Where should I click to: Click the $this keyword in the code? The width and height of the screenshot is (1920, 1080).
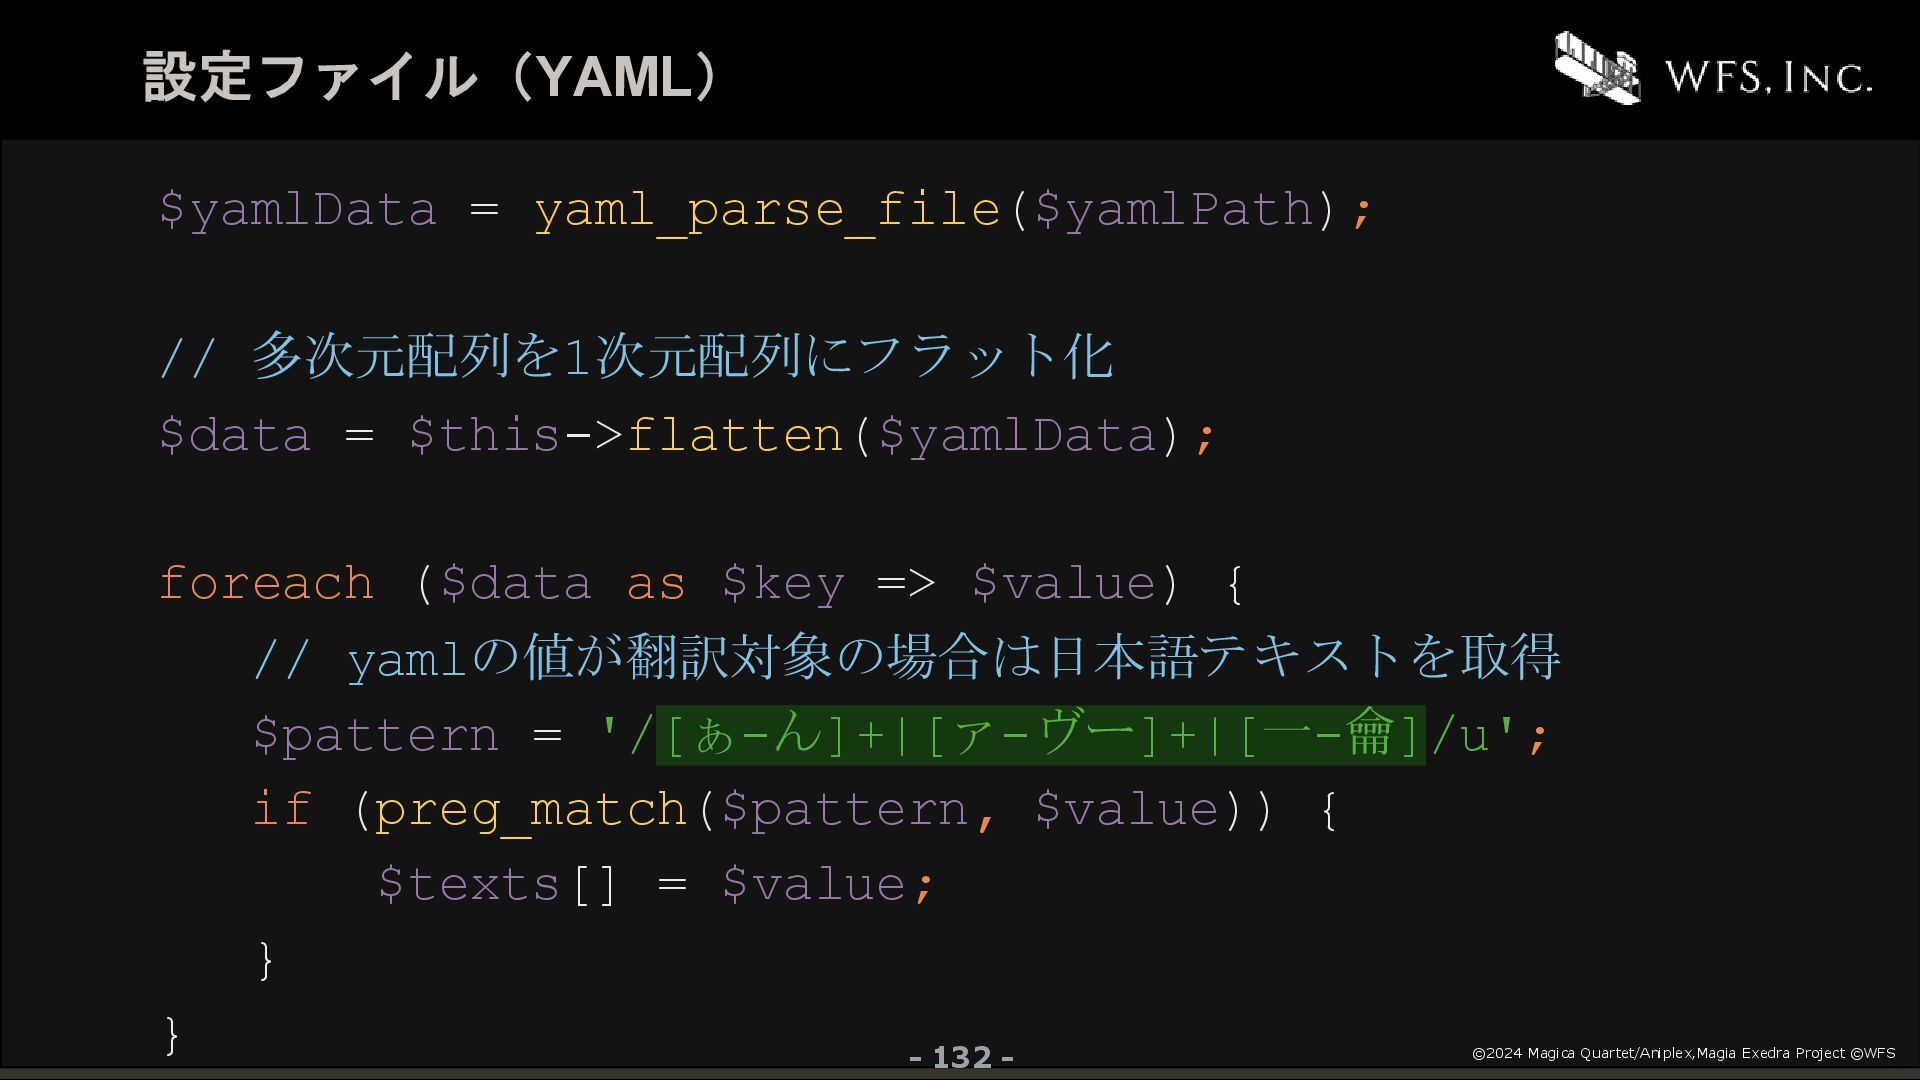click(x=485, y=435)
